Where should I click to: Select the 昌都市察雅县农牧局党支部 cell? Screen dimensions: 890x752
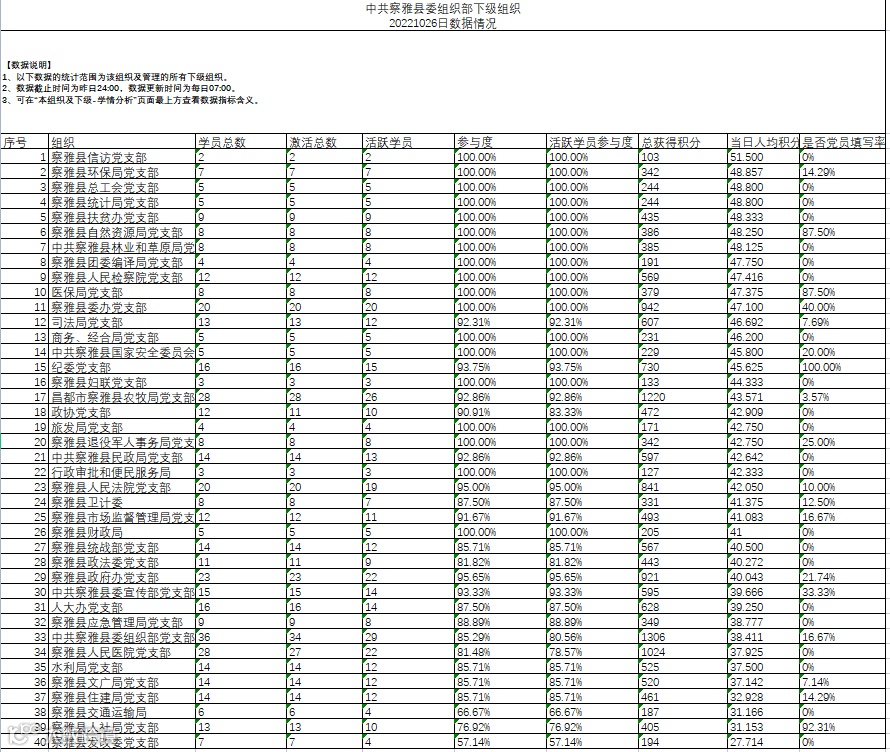[121, 397]
